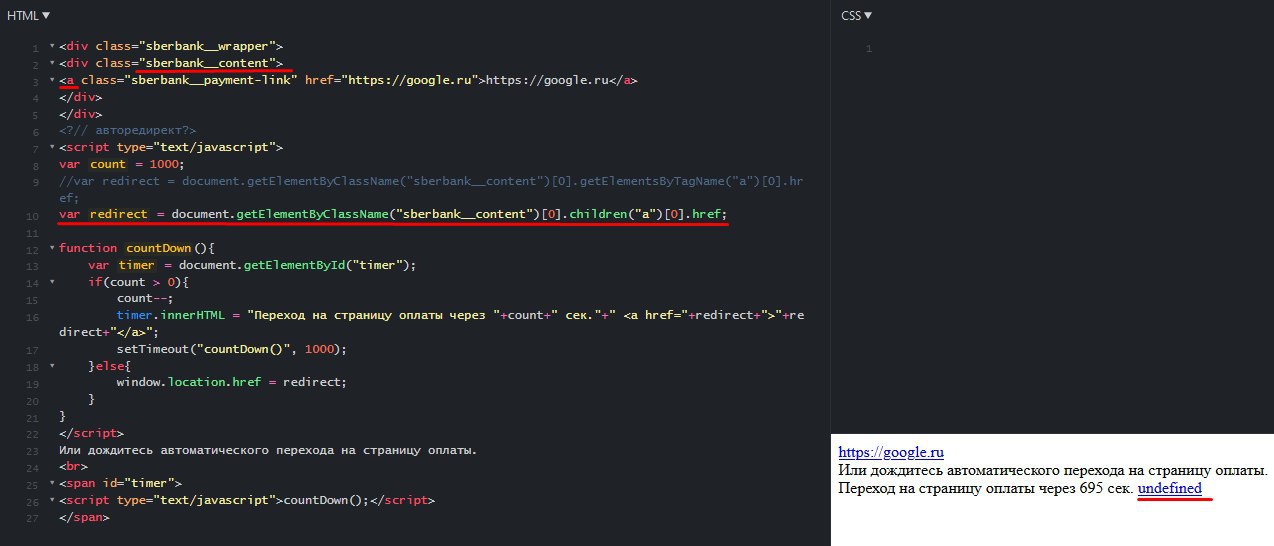
Task: Follow the 'undefined' link in preview
Action: click(1169, 488)
